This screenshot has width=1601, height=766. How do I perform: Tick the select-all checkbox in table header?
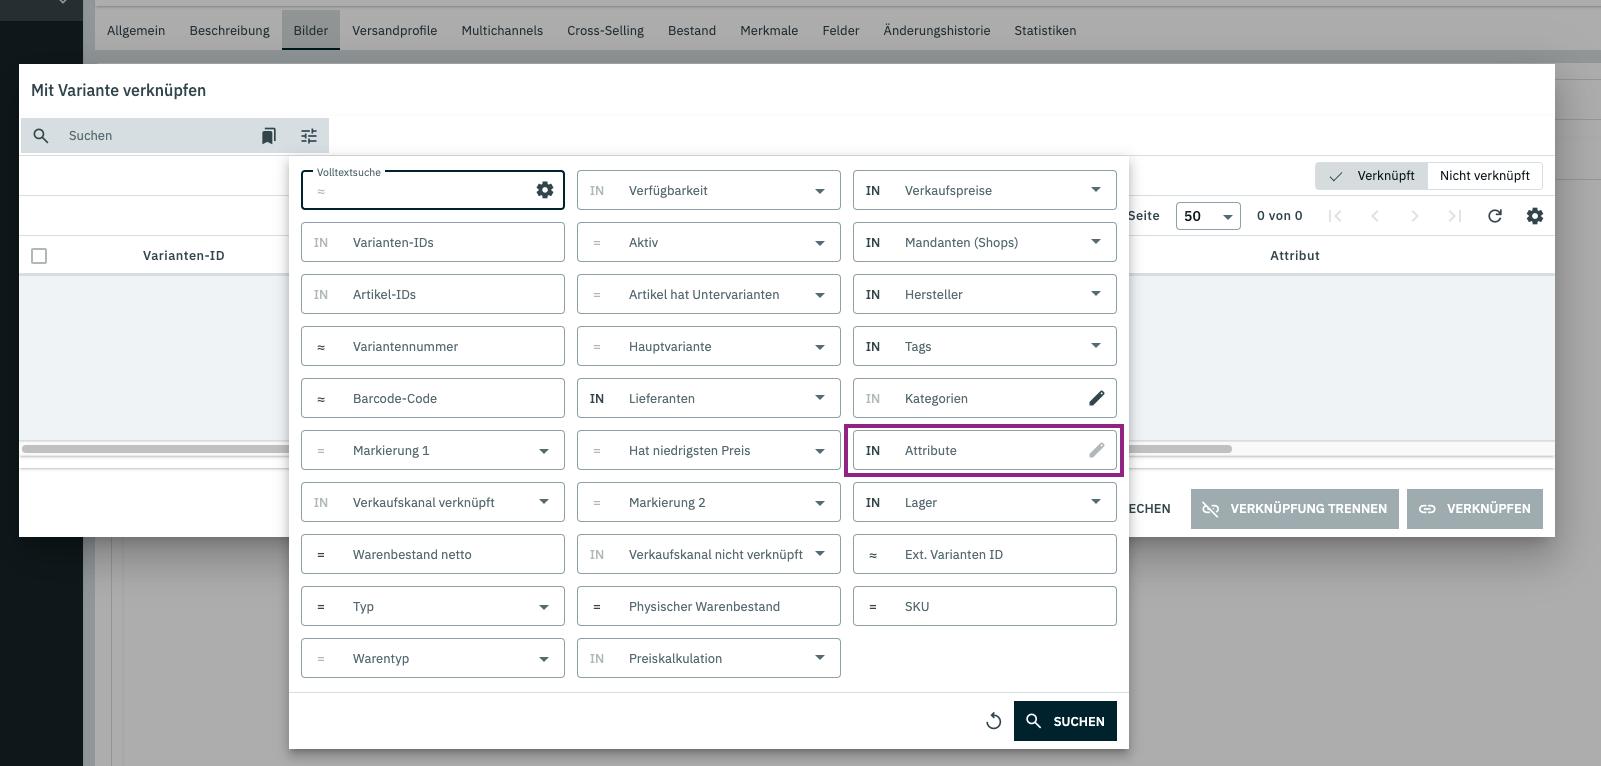[39, 256]
